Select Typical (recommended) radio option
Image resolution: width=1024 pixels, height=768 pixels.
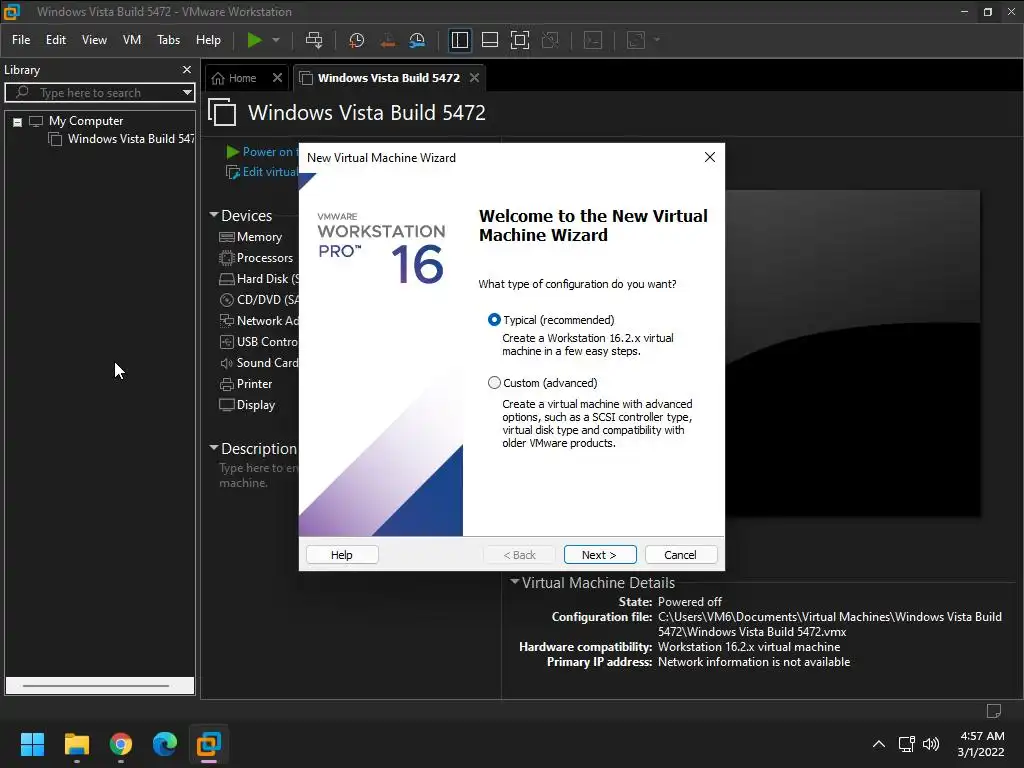(494, 319)
